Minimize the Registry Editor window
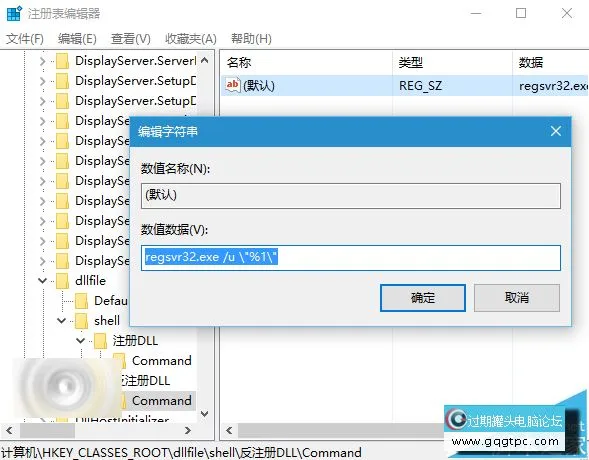The height and width of the screenshot is (460, 589). [476, 14]
